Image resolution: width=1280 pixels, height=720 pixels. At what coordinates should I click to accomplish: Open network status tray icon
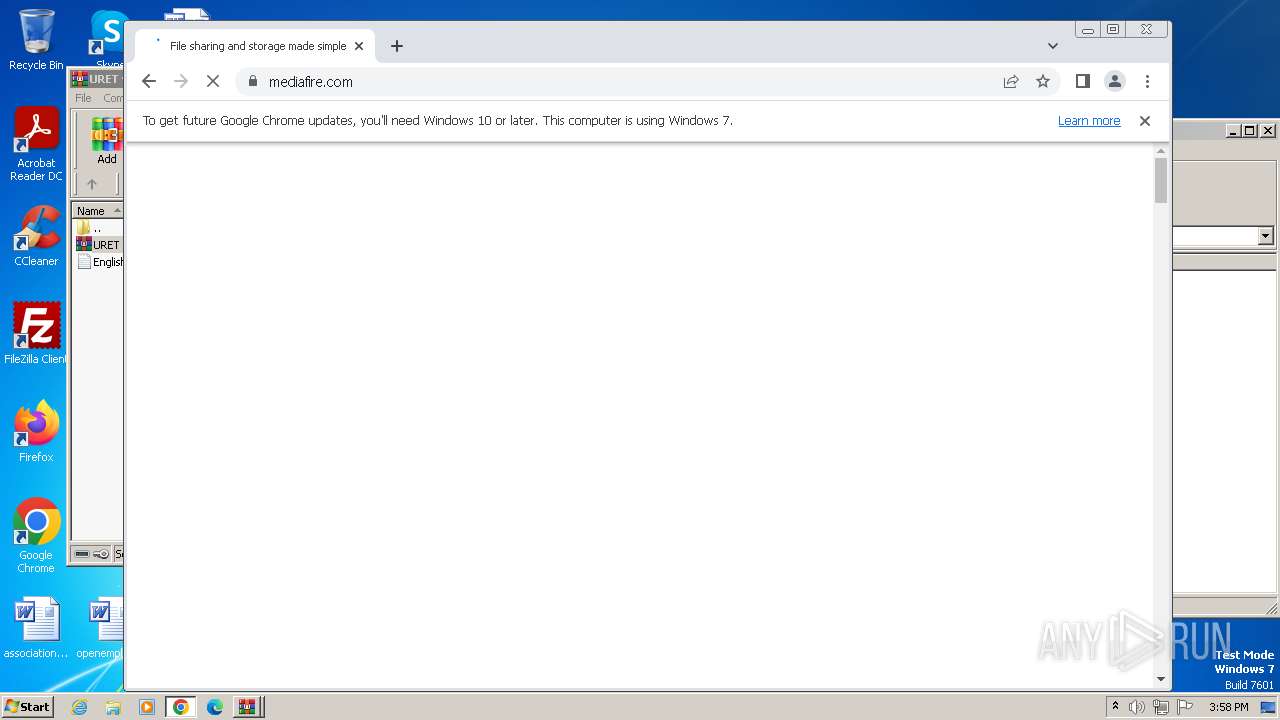[x=1160, y=707]
